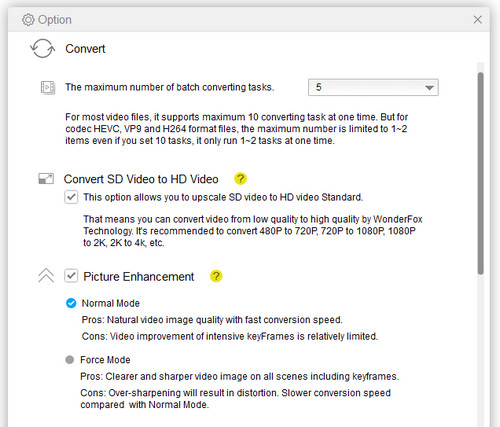Click the vertical scrollbar thumb
Screen dimensions: 500x427
(480, 173)
